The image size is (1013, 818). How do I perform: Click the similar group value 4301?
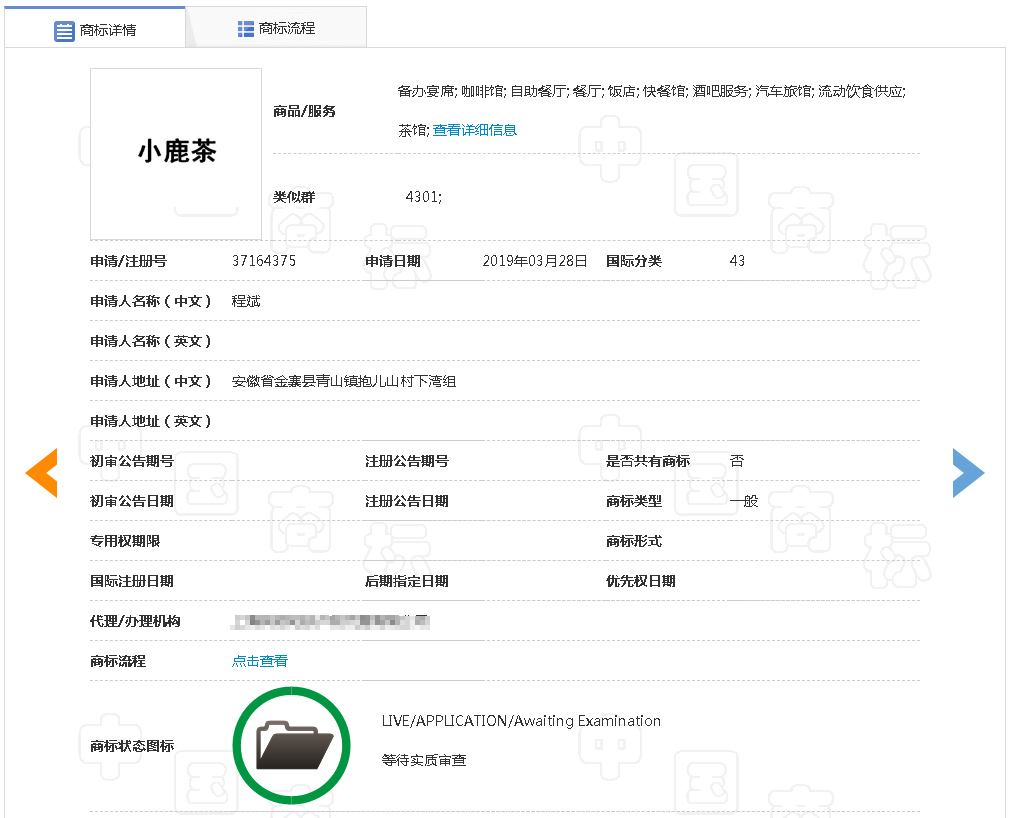tap(423, 197)
